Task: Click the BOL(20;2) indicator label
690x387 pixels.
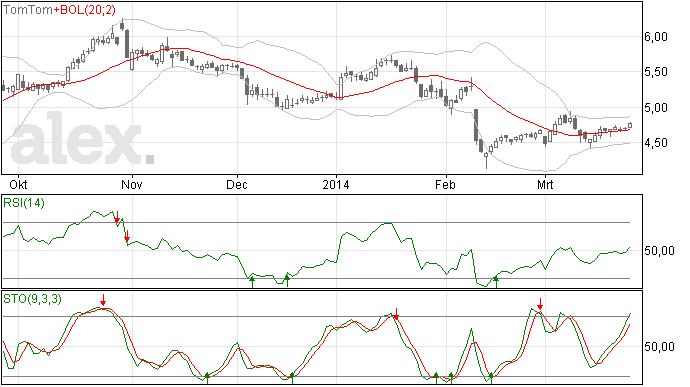Action: coord(87,10)
